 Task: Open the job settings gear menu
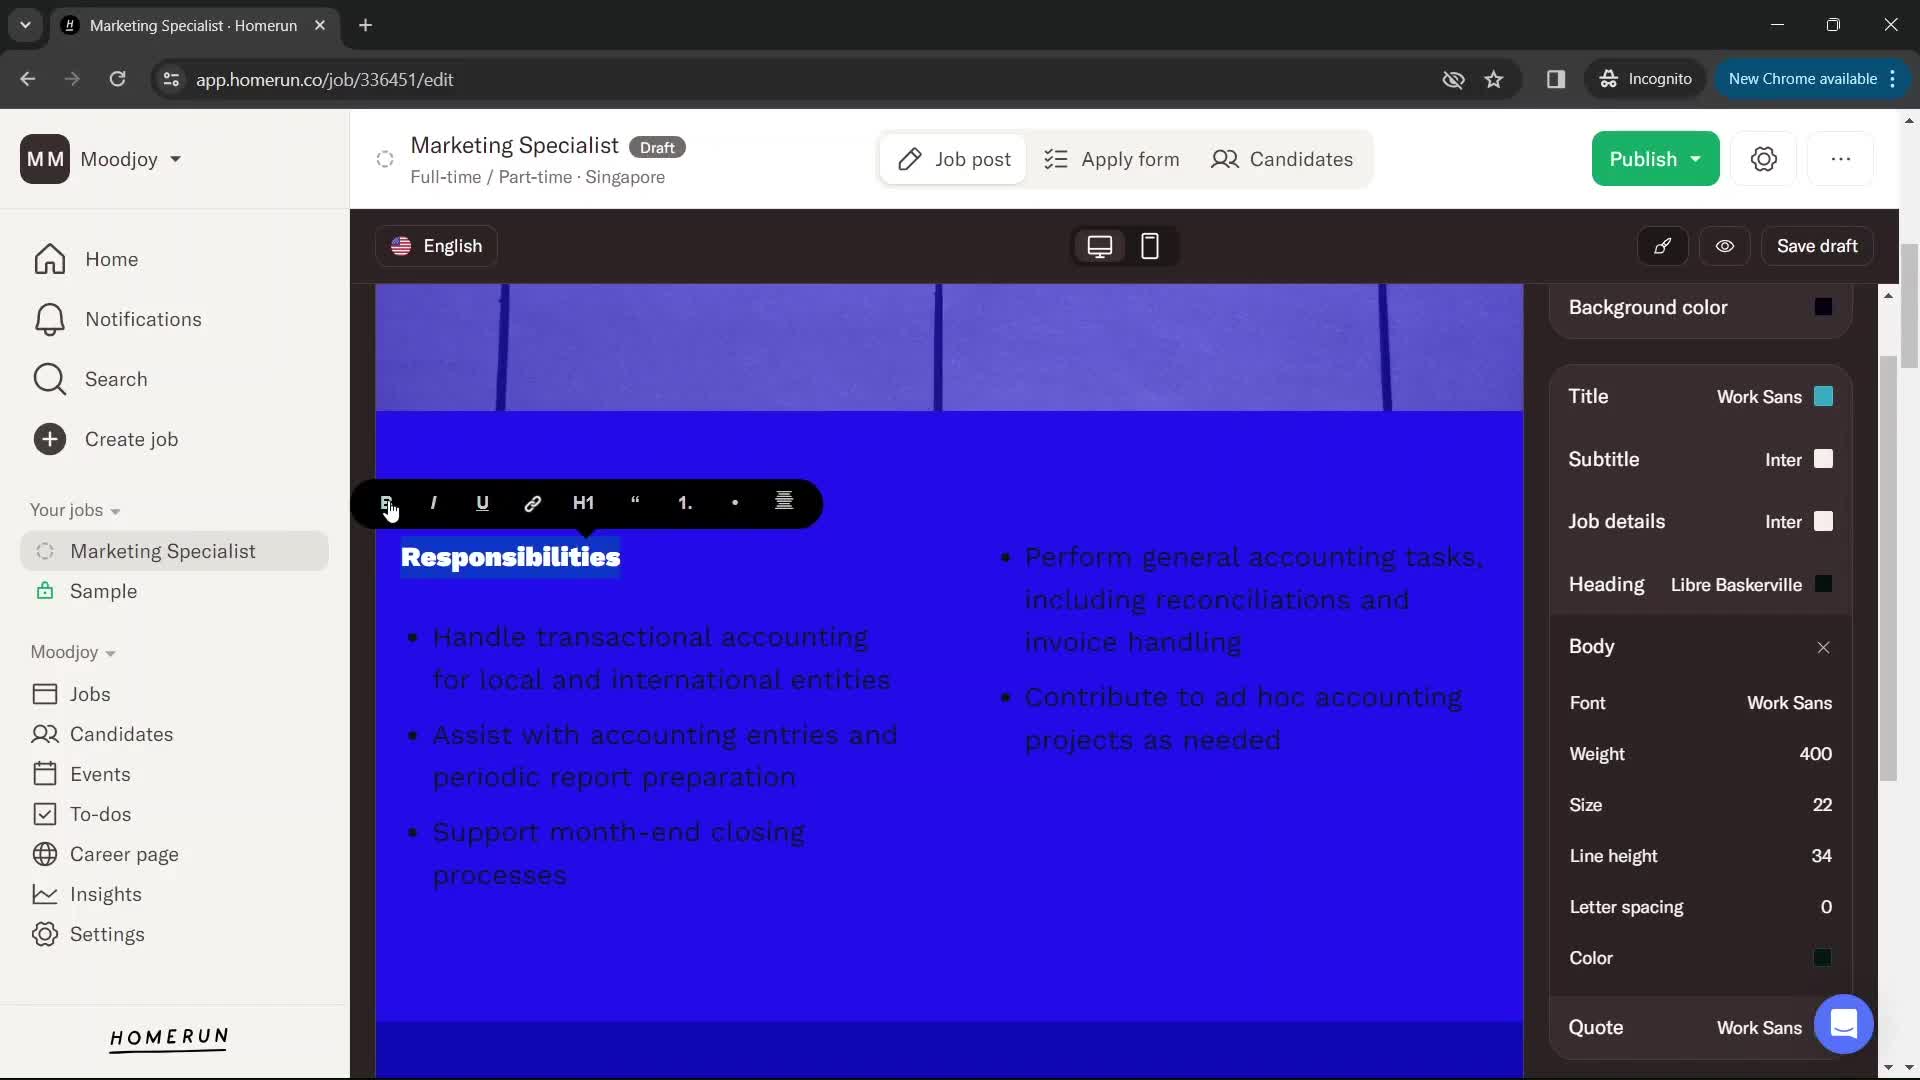(1764, 158)
